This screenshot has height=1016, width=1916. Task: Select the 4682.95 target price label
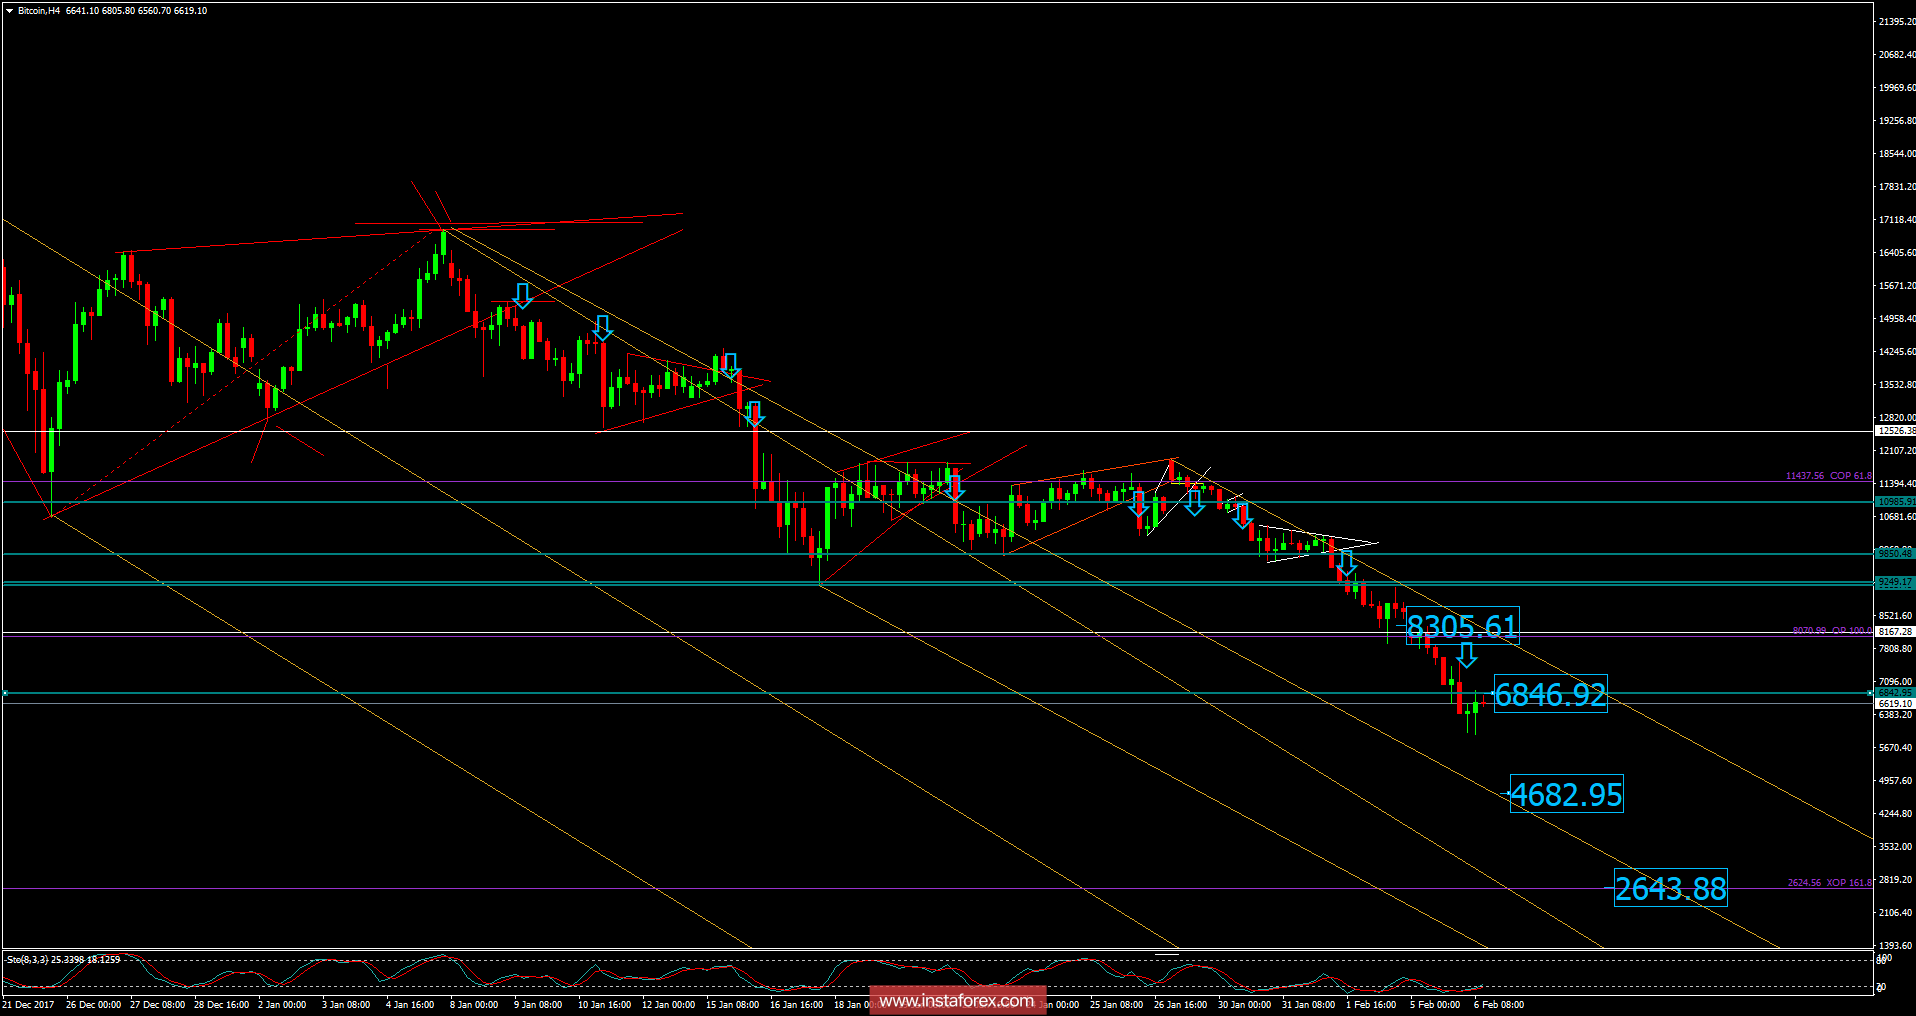point(1566,794)
